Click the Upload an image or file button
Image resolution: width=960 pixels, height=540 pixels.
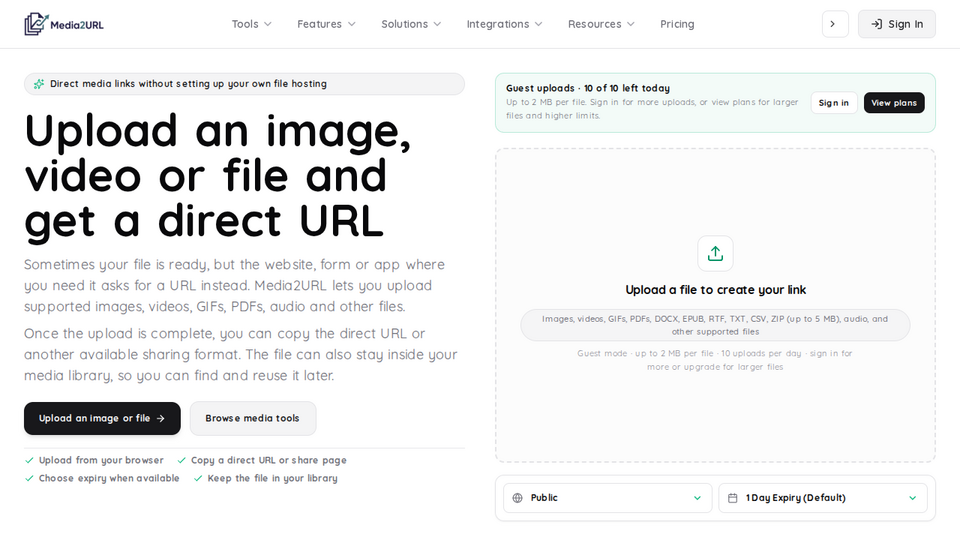pyautogui.click(x=102, y=418)
